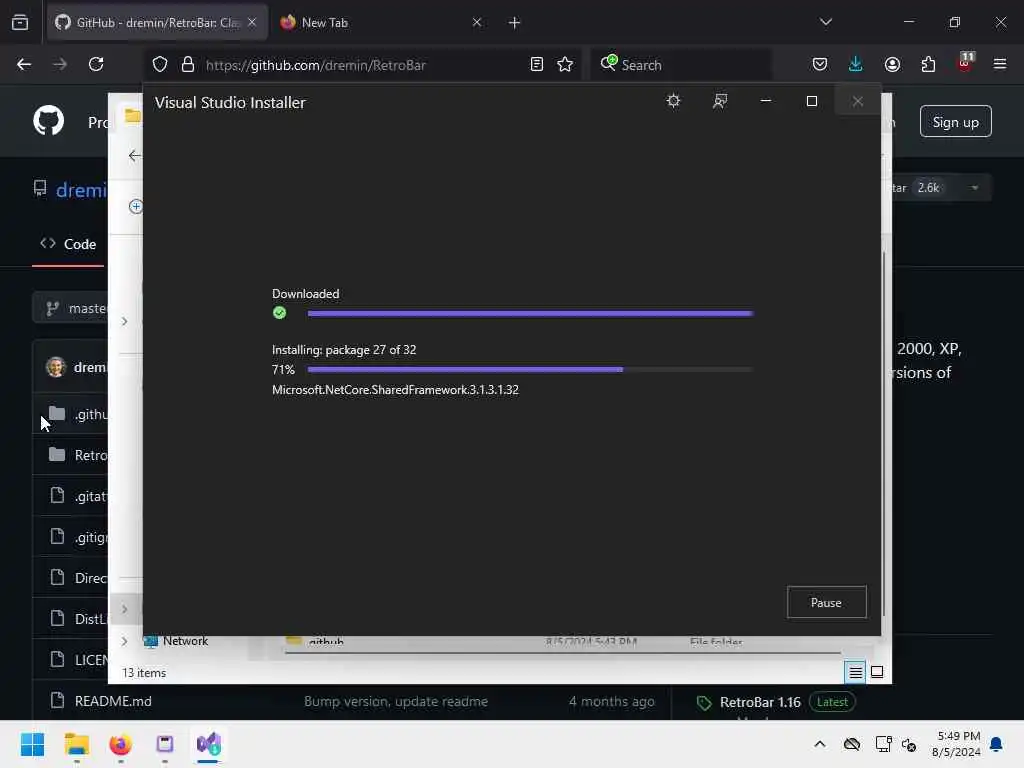Go forward in Firefox
This screenshot has height=768, width=1024.
point(60,65)
